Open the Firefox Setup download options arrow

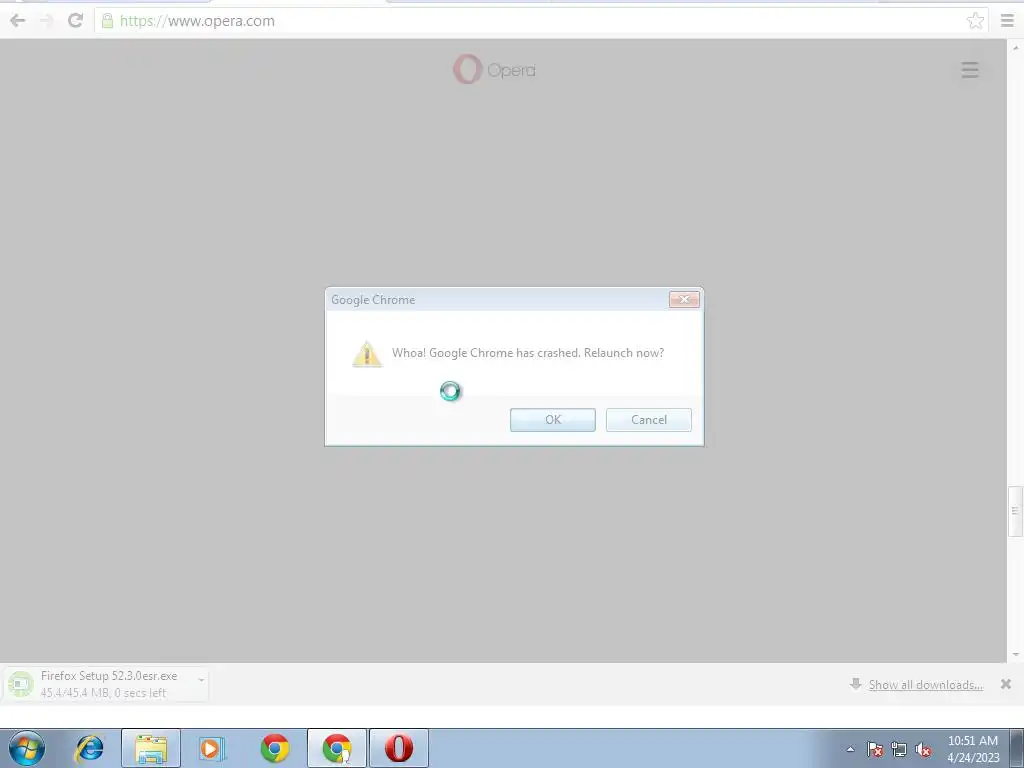click(x=201, y=680)
